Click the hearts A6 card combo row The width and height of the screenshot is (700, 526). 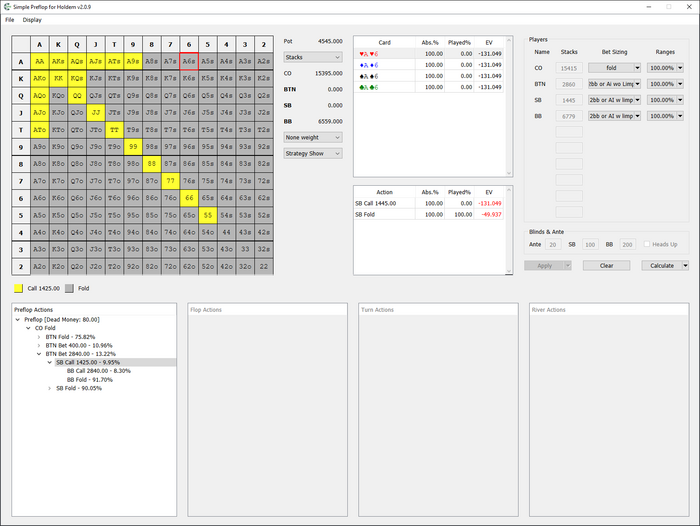[369, 54]
